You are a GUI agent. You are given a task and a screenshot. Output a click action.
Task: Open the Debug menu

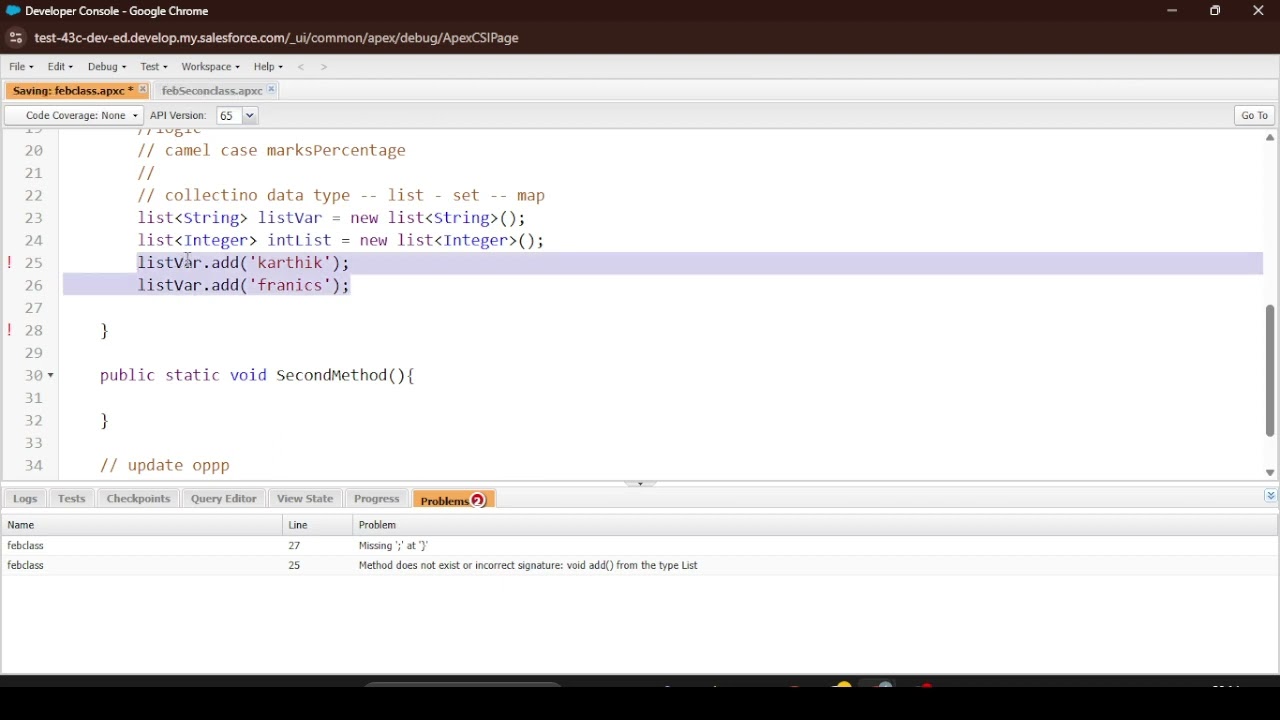107,67
